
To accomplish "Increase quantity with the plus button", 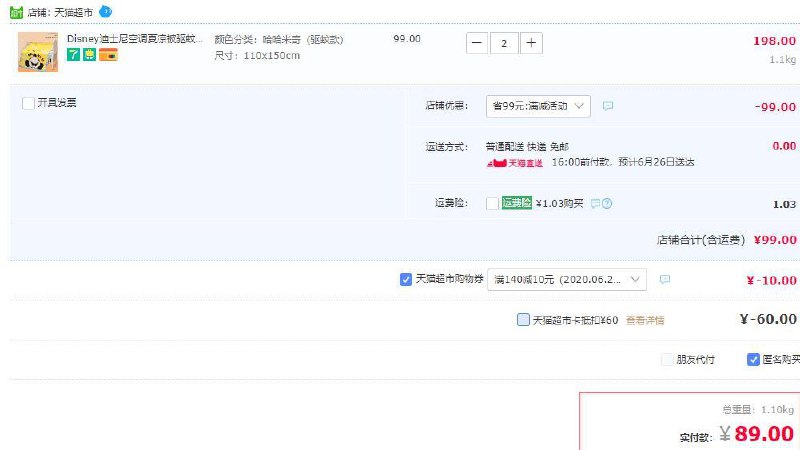I will 531,43.
